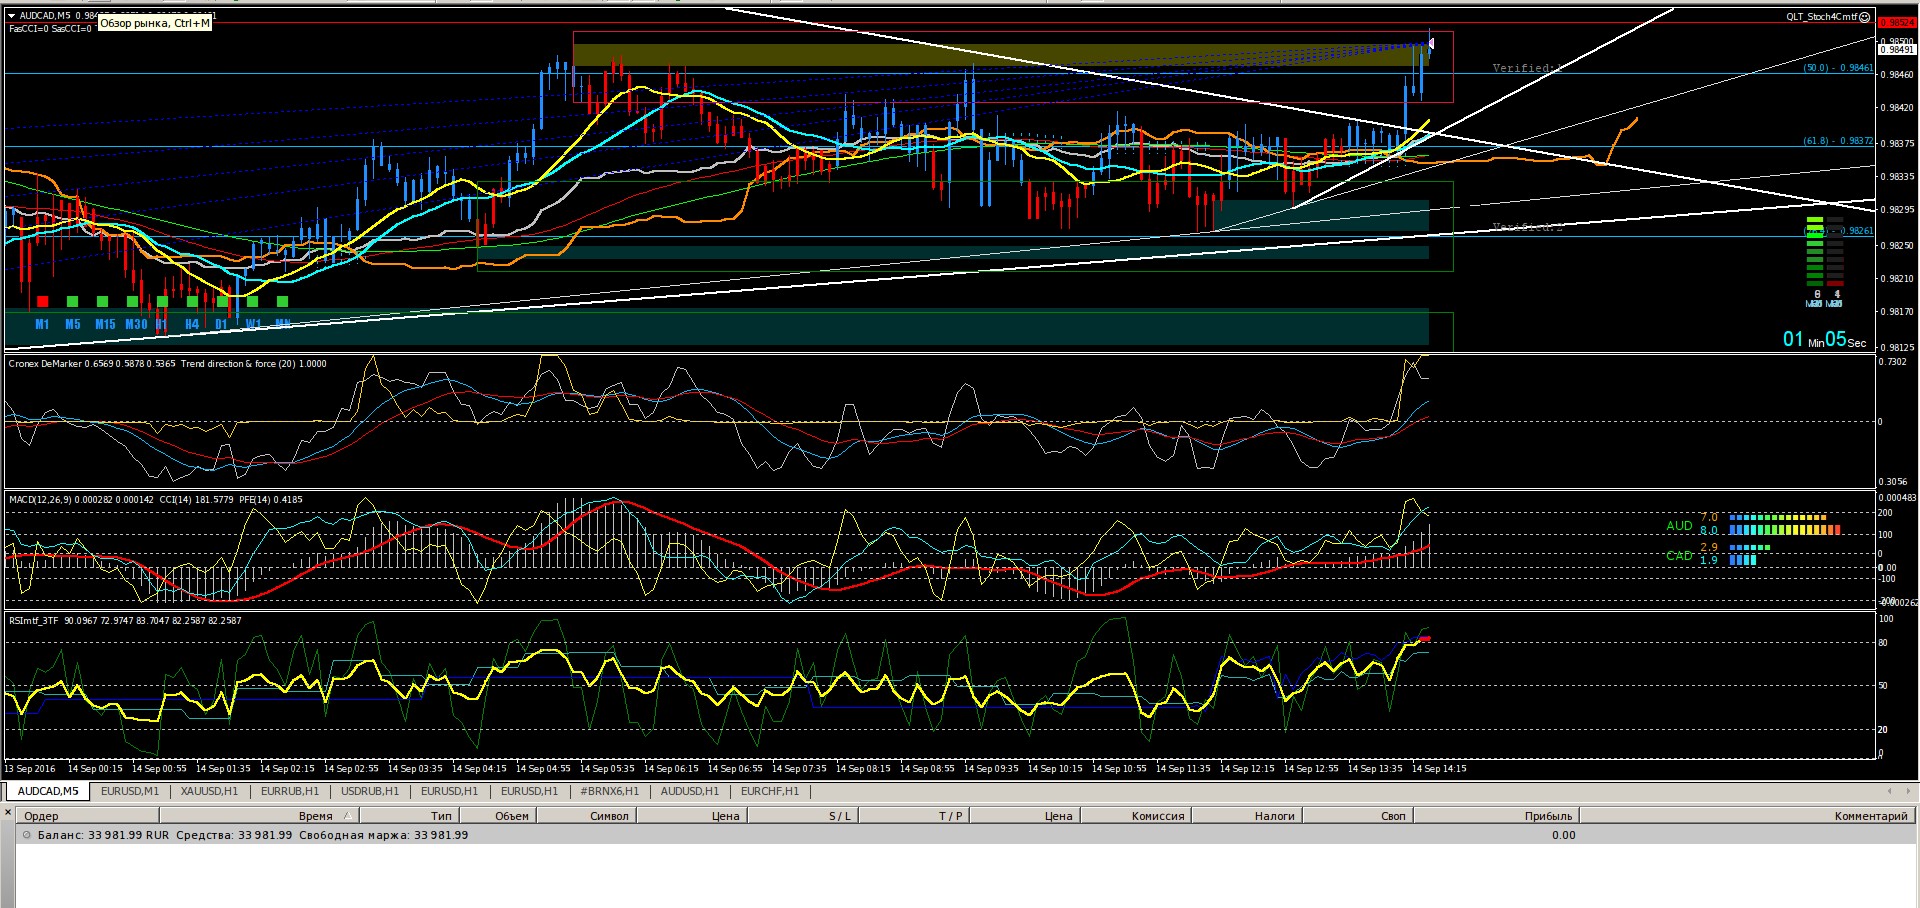Click the M30 timeframe label
Viewport: 1920px width, 908px height.
(x=136, y=324)
